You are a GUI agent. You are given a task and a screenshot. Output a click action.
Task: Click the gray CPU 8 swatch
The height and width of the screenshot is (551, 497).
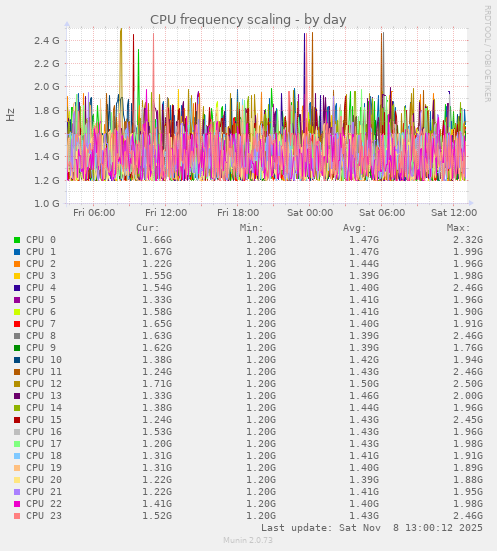pos(17,336)
